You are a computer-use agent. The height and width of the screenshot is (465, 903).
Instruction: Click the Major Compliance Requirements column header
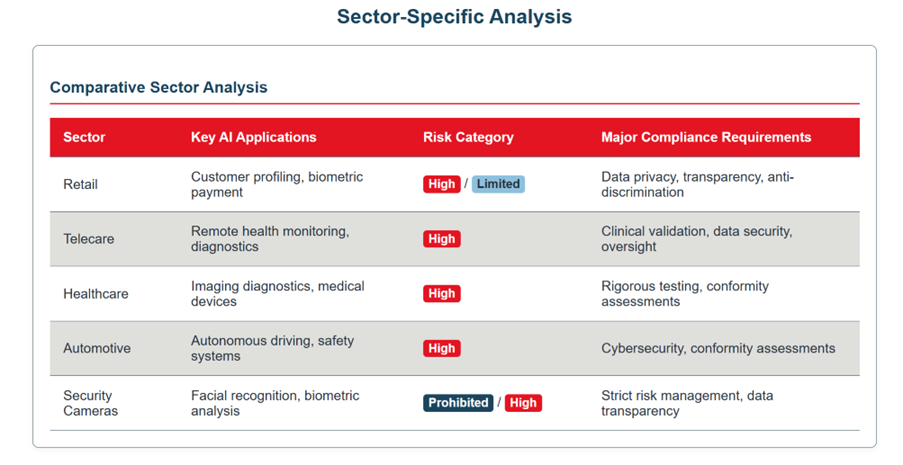pyautogui.click(x=706, y=137)
